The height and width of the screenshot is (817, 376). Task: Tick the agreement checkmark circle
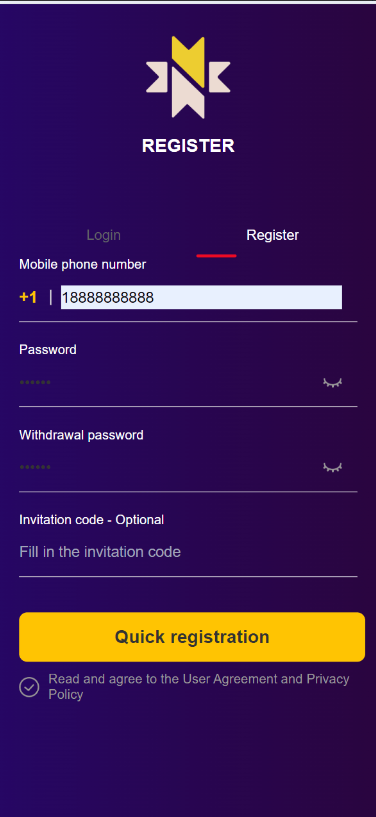29,687
